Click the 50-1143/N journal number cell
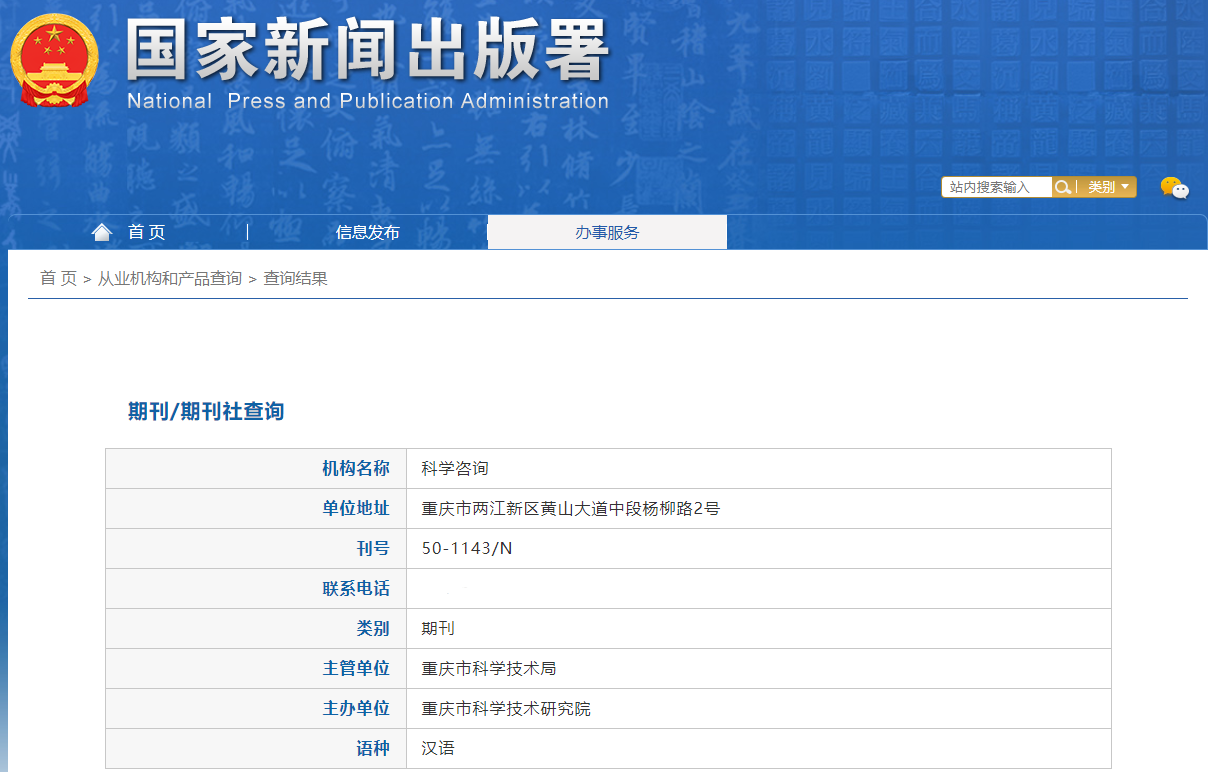This screenshot has width=1208, height=772. coord(467,548)
